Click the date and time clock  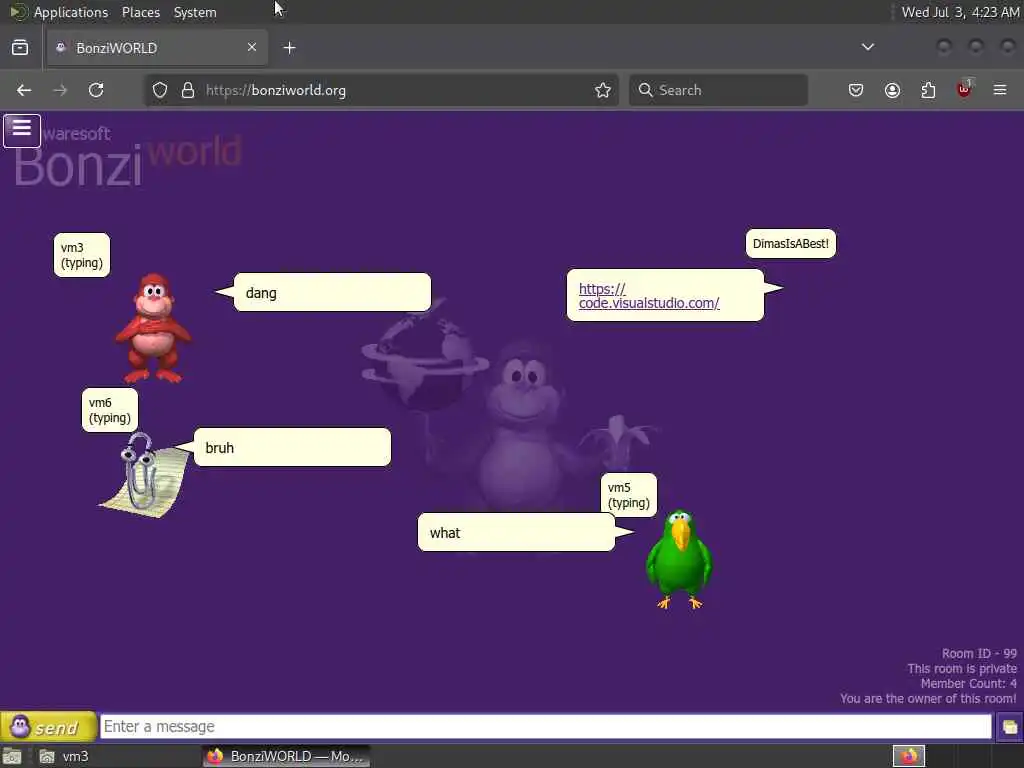click(x=960, y=12)
